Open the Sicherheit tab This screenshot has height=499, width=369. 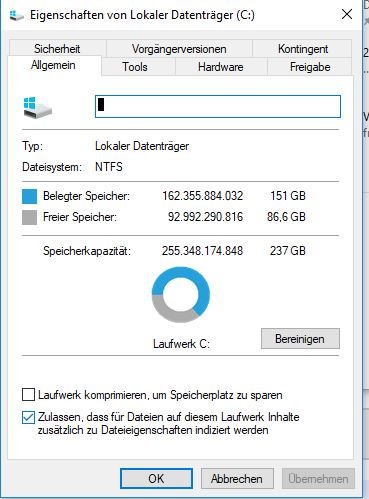click(x=57, y=49)
